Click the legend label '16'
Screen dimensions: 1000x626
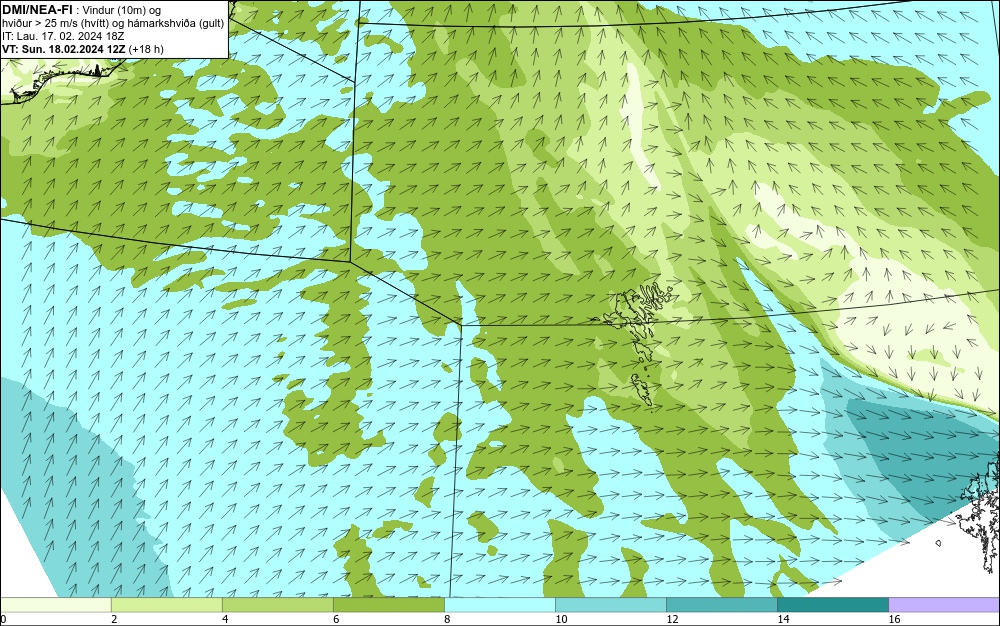[894, 619]
